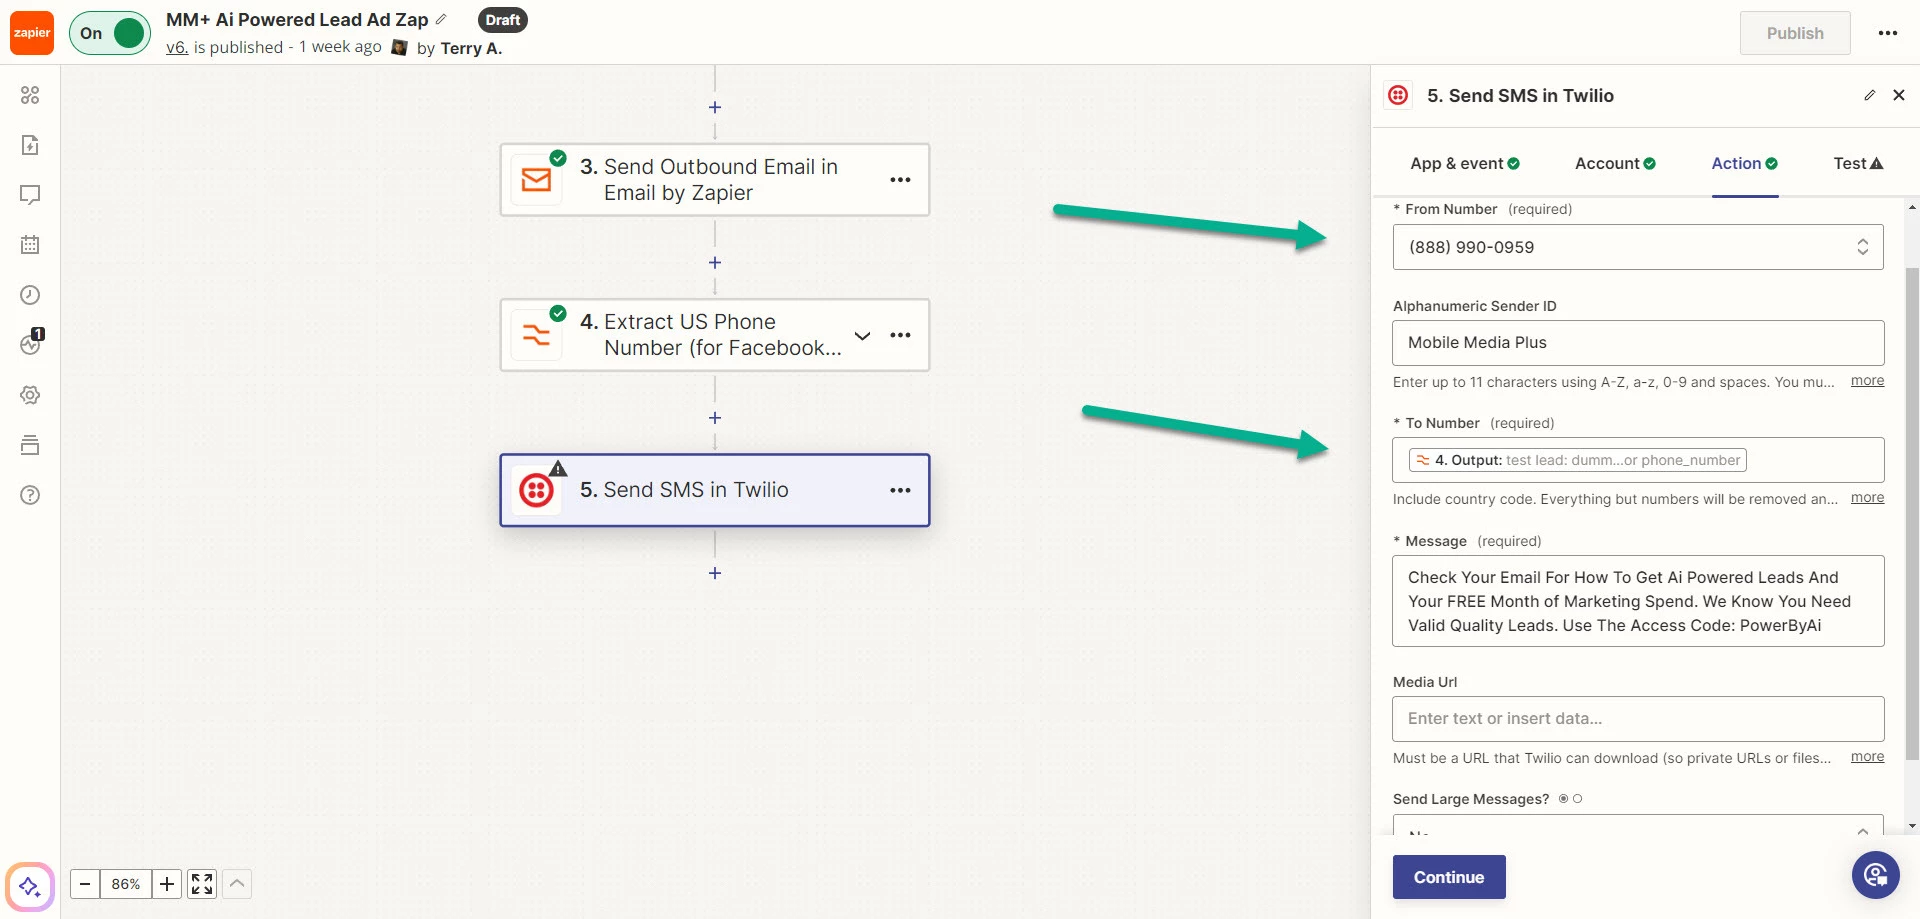Open status icon with badge 1
The height and width of the screenshot is (919, 1920).
31,343
